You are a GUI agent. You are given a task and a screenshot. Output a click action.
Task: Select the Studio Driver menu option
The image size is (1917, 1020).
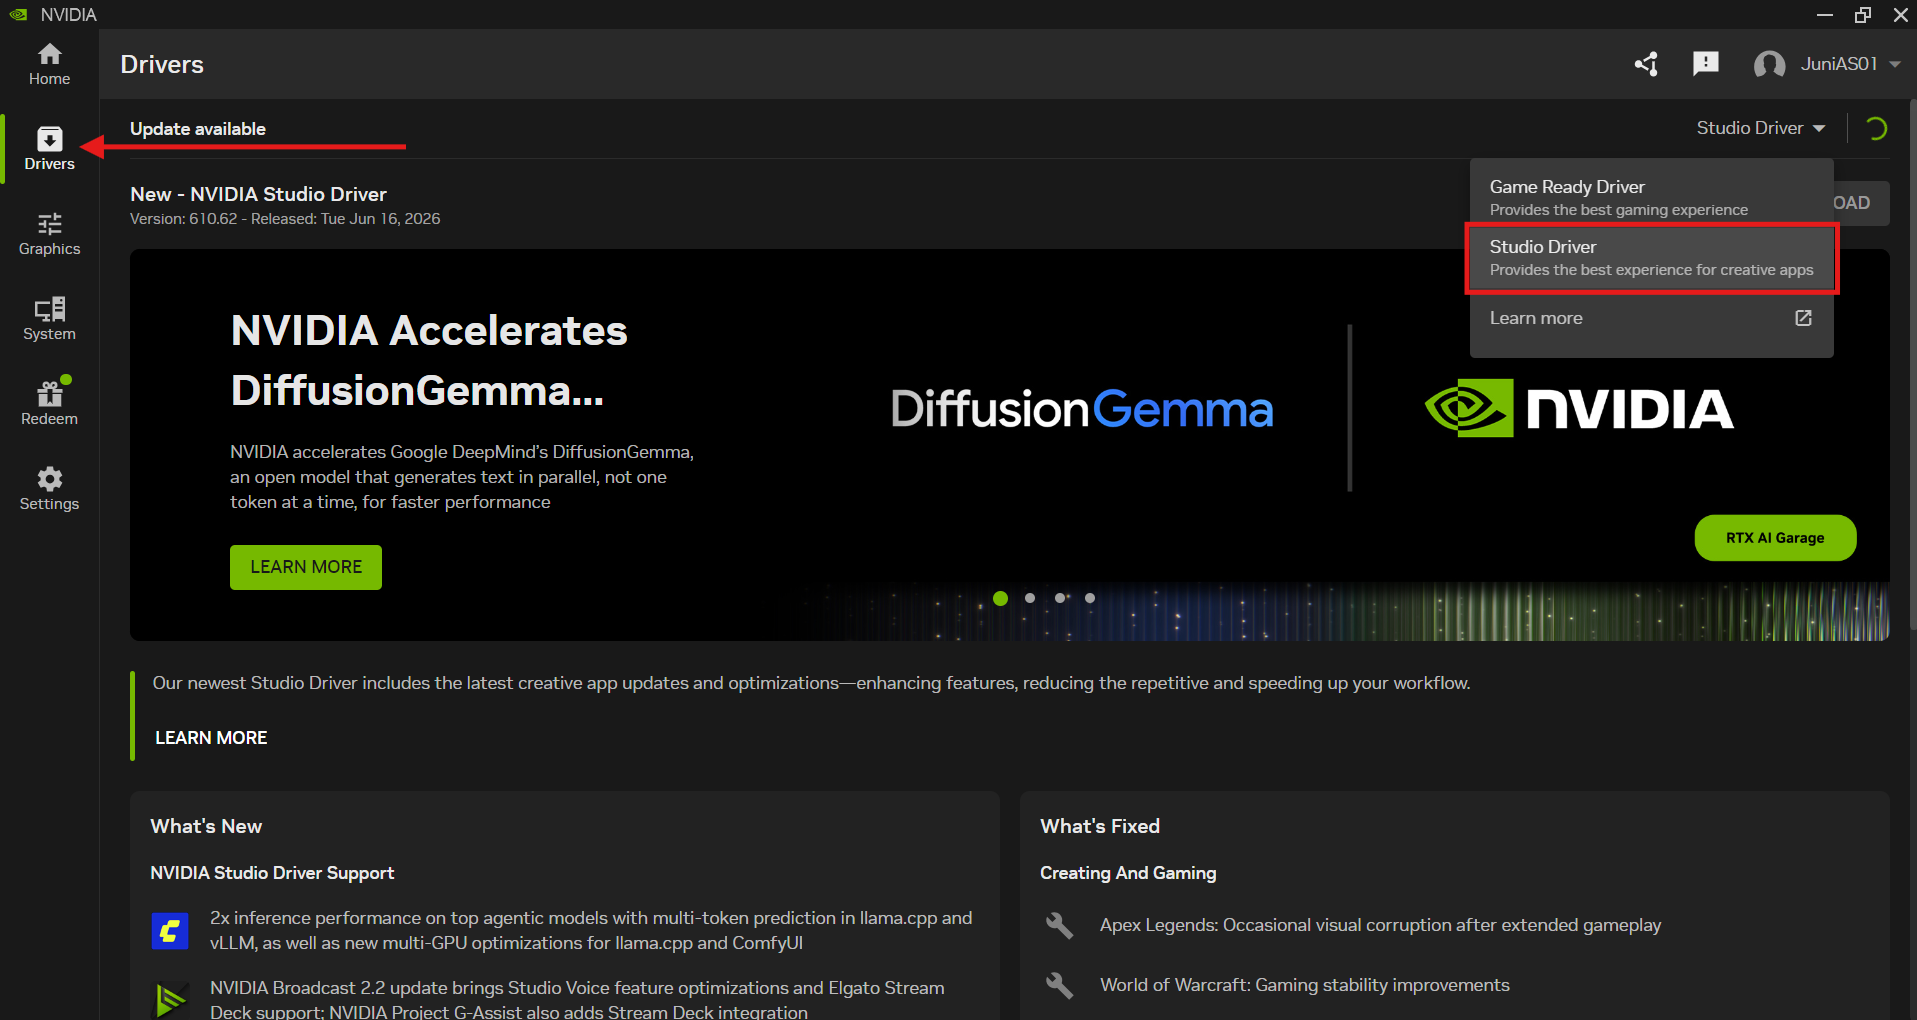click(x=1651, y=258)
